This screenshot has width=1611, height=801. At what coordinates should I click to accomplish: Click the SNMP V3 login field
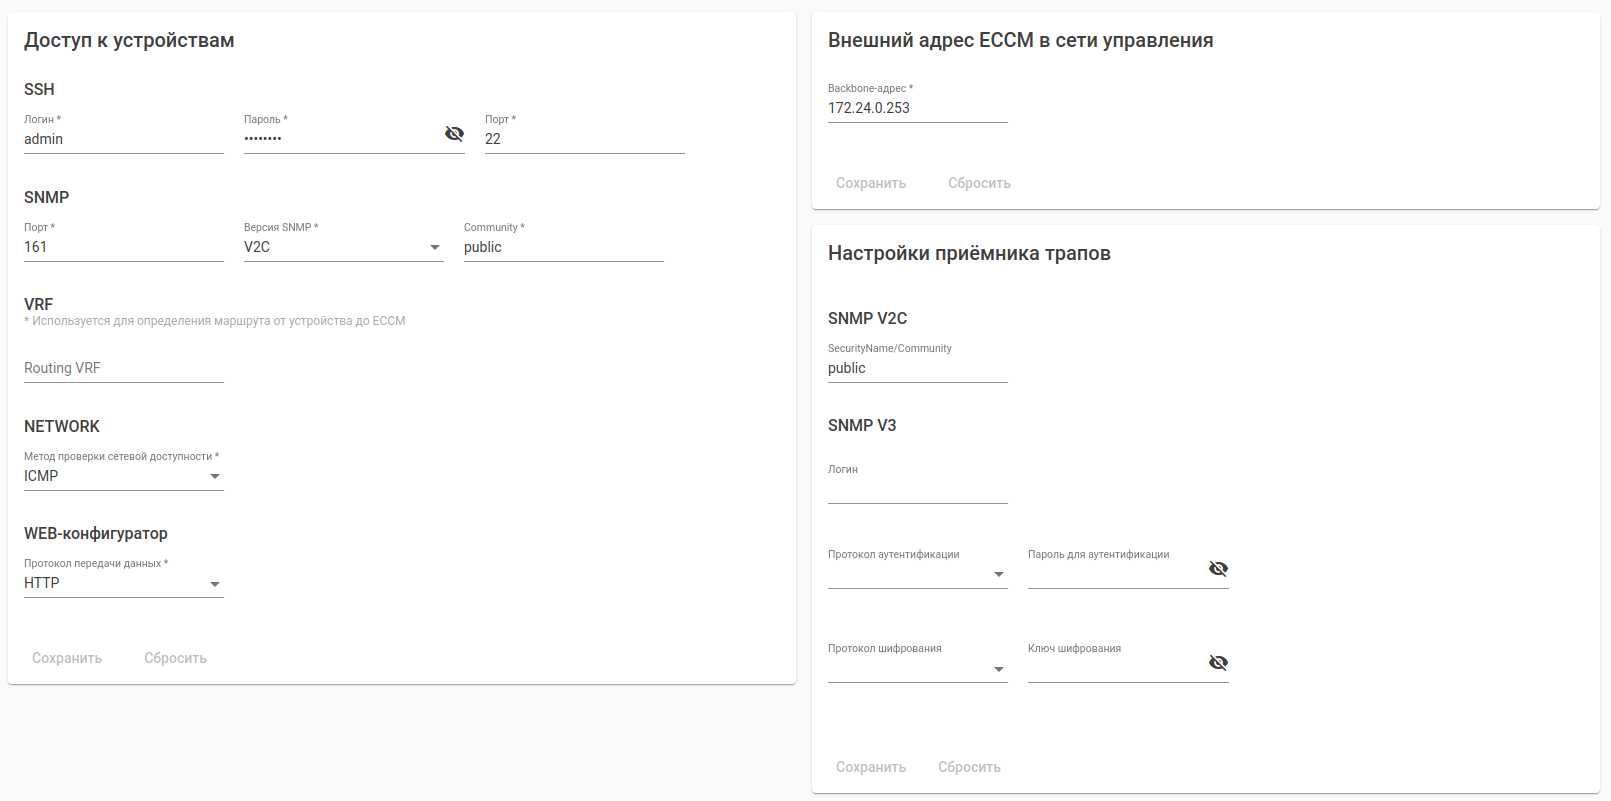pos(917,489)
